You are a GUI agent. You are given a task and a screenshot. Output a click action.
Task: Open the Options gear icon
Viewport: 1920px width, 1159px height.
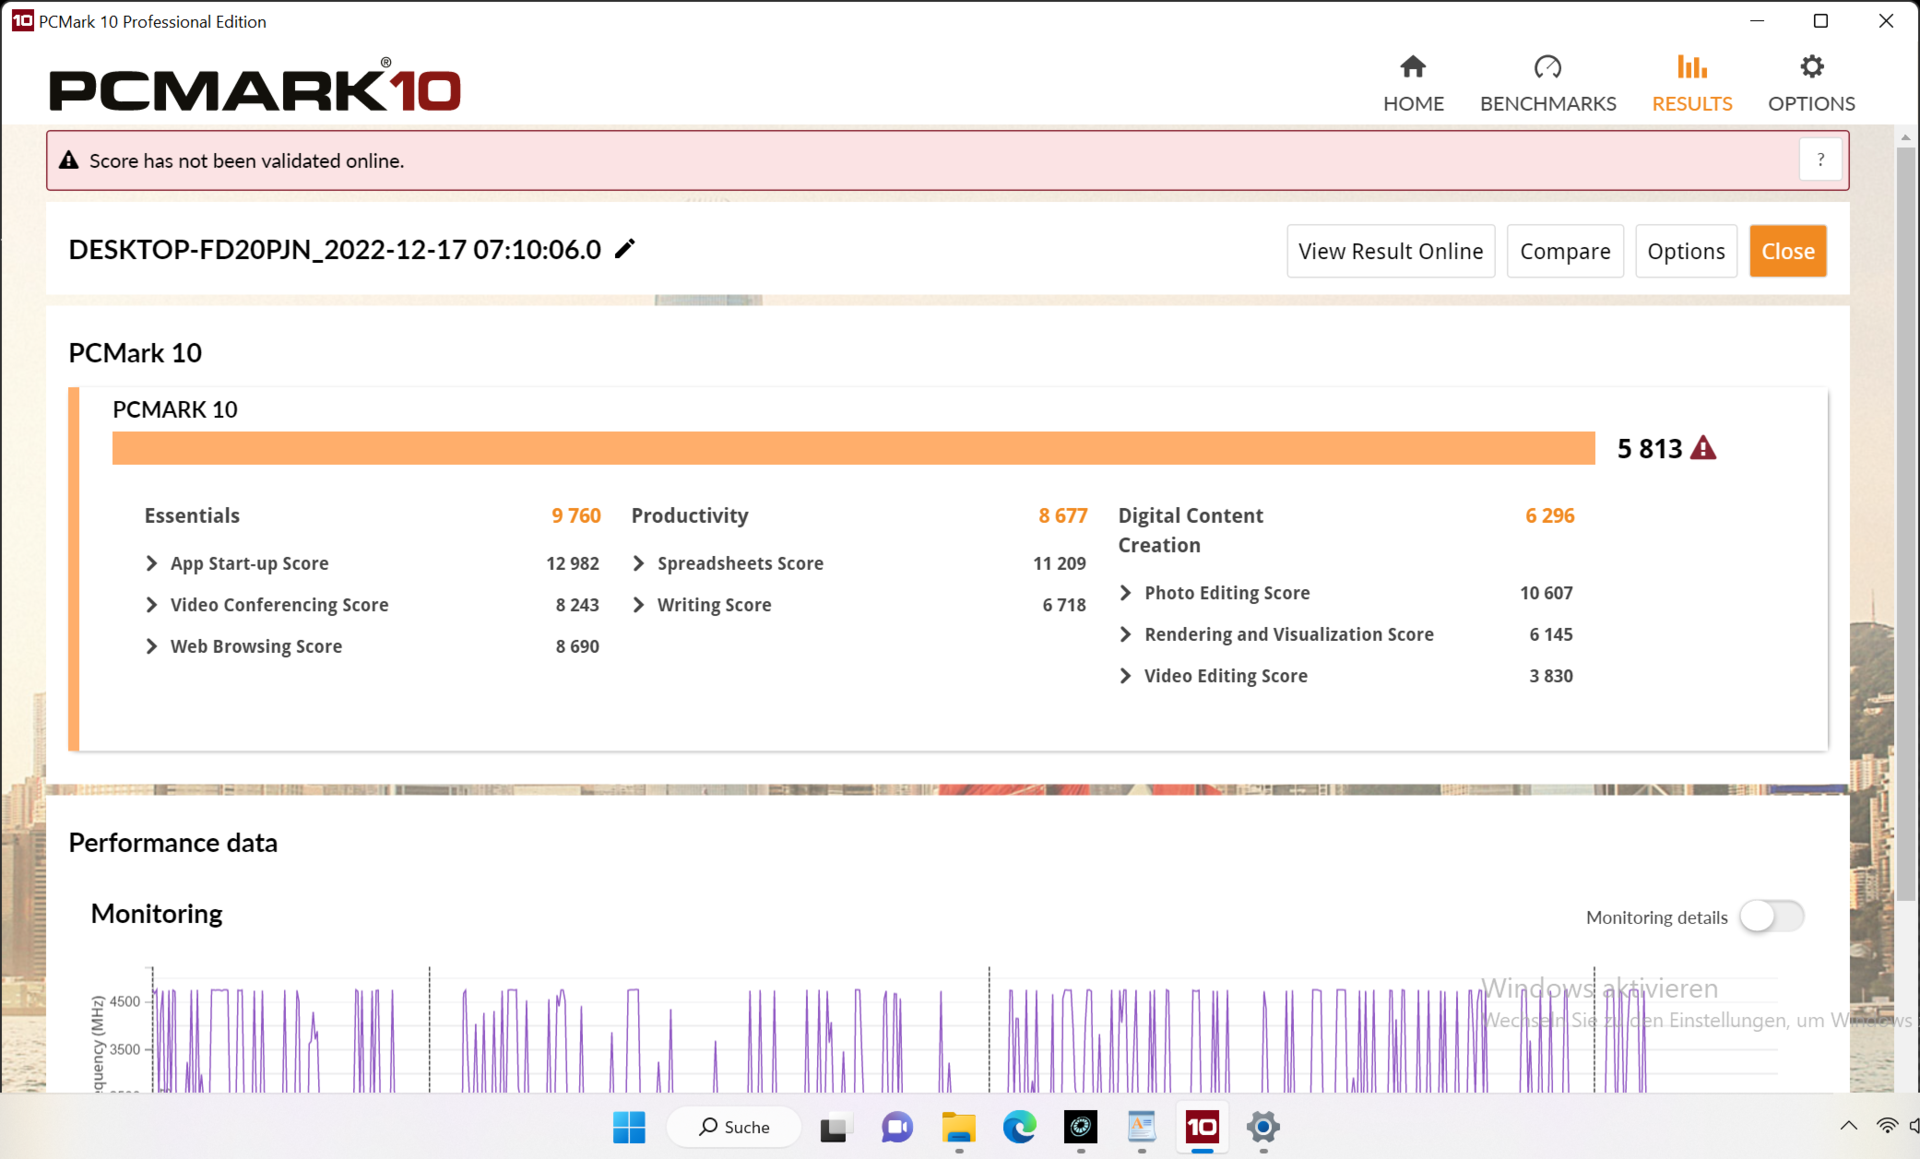click(x=1811, y=67)
